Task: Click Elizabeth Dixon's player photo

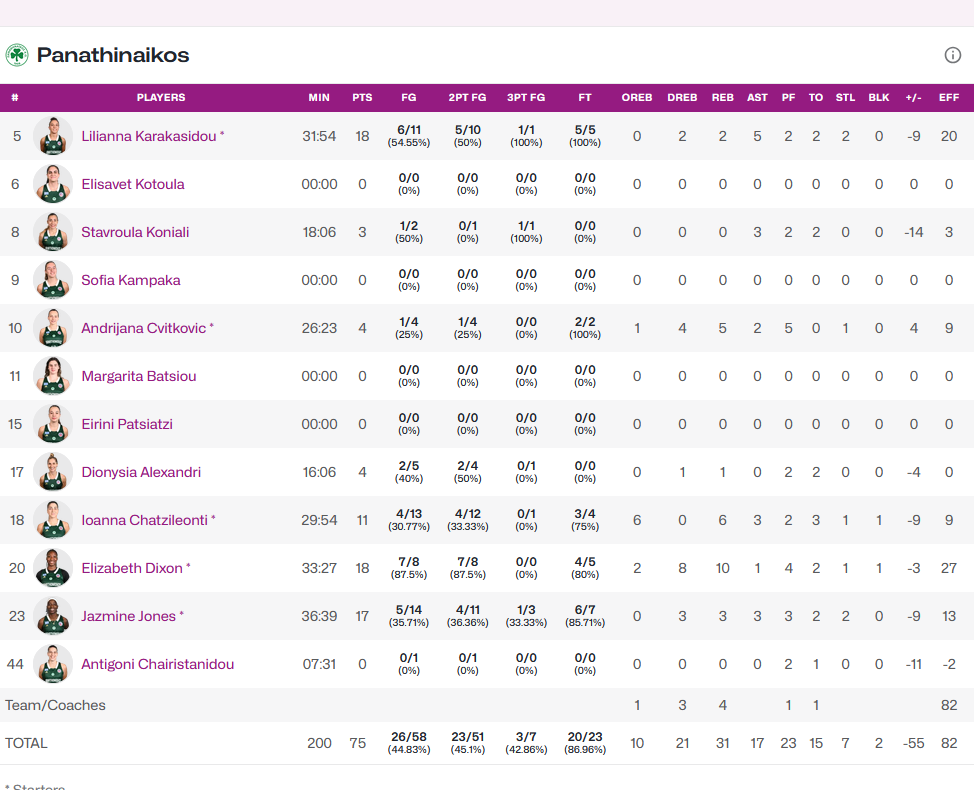Action: [x=53, y=568]
